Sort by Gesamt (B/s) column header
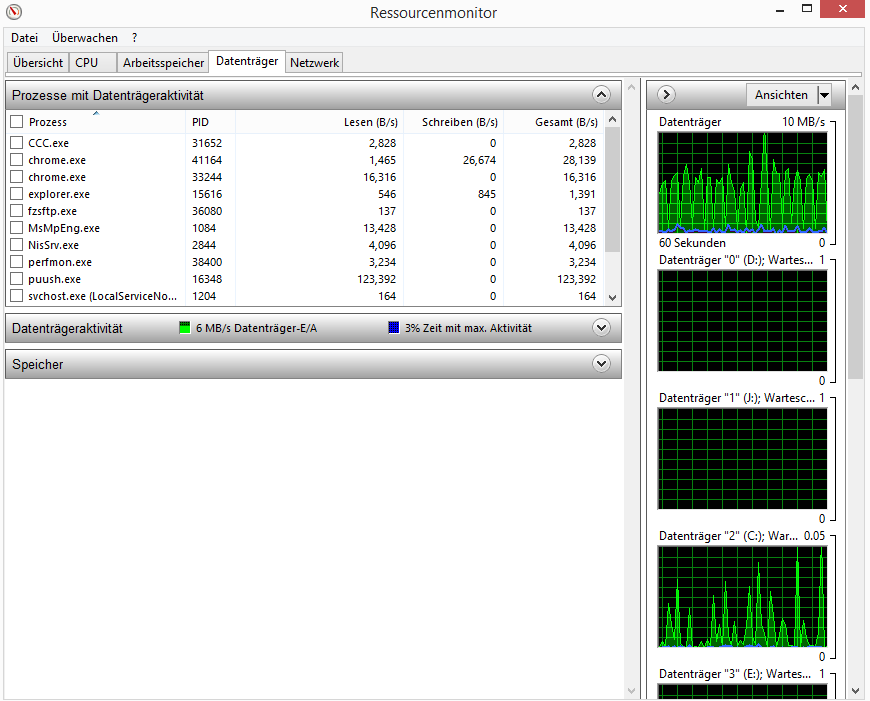 (x=554, y=122)
